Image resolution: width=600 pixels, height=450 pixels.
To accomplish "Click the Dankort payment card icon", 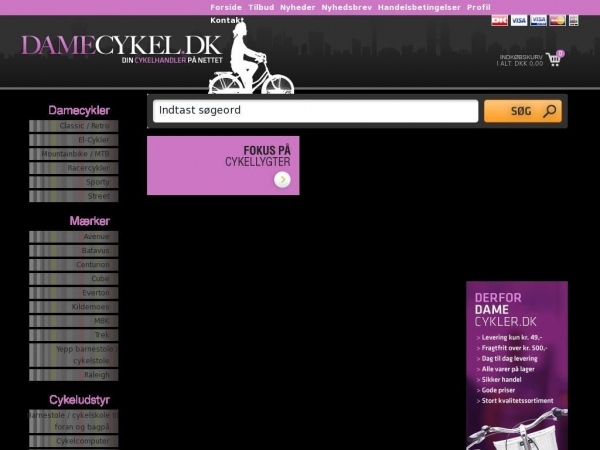I will click(x=499, y=20).
